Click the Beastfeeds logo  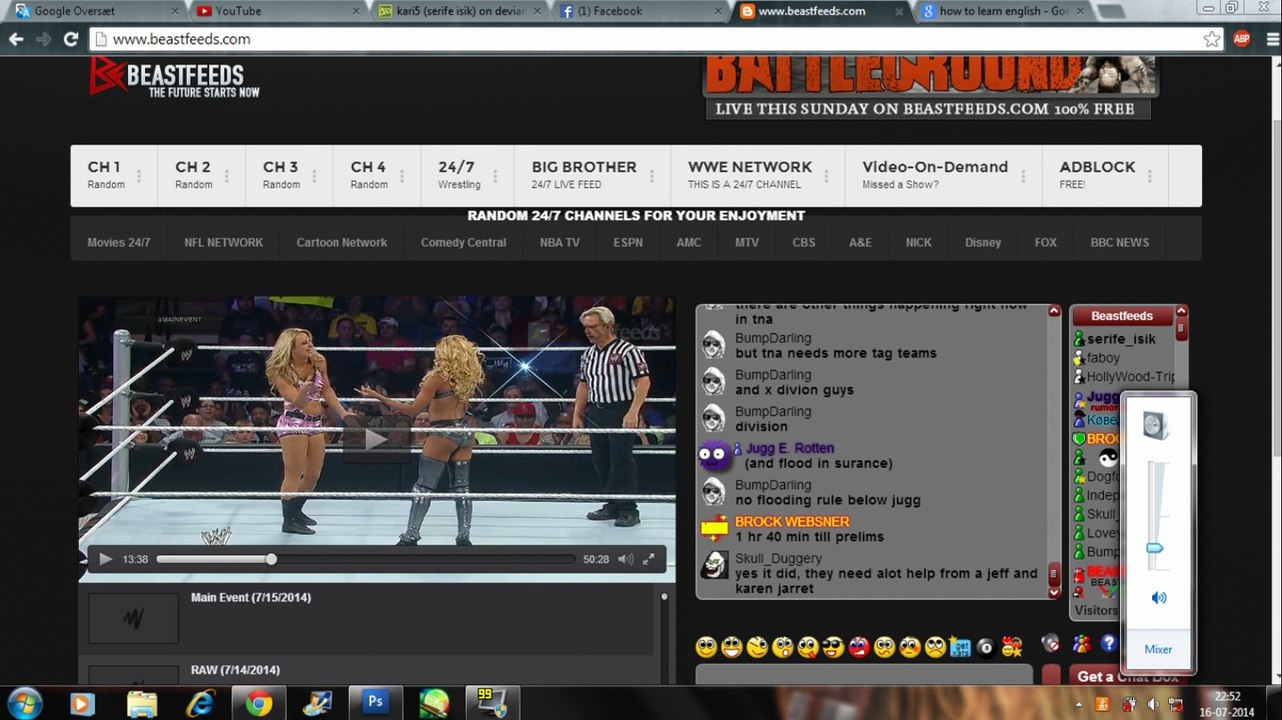[174, 77]
